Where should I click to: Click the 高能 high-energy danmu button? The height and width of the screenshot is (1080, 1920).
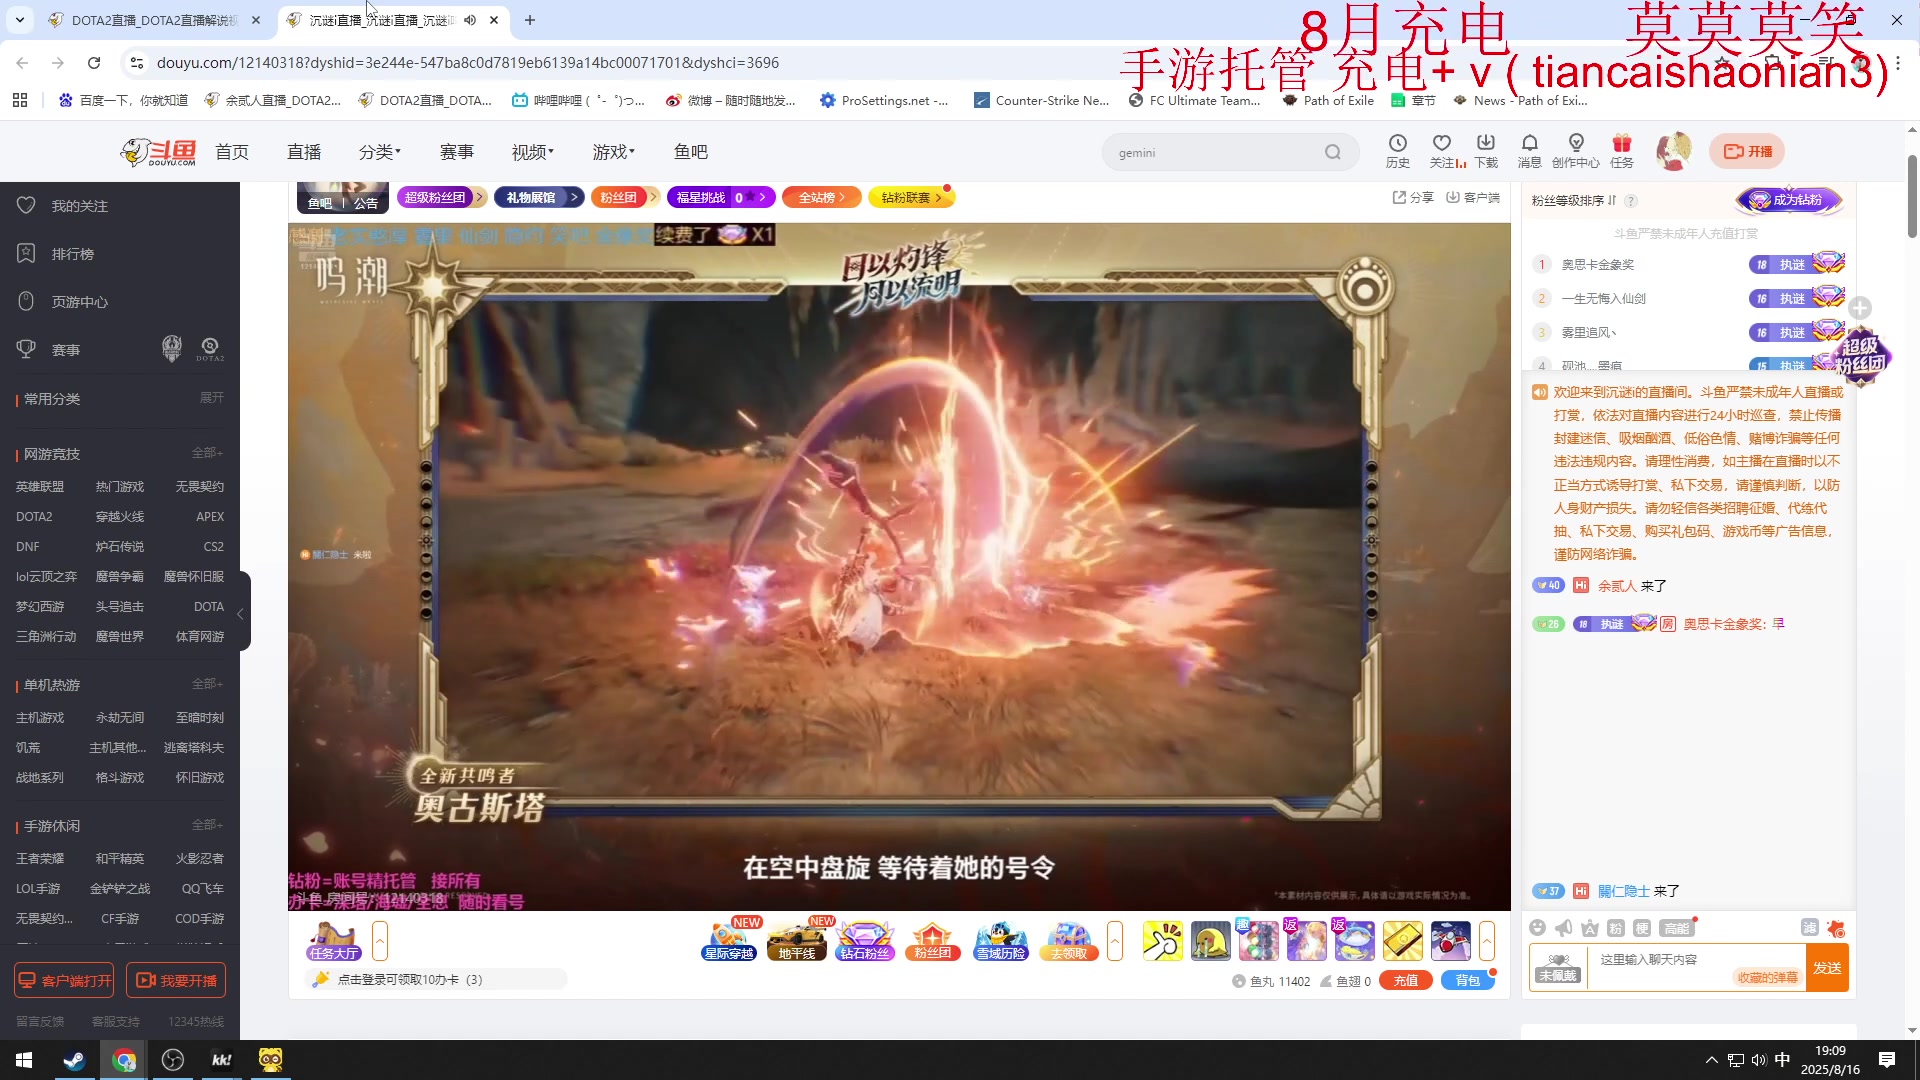(x=1677, y=928)
